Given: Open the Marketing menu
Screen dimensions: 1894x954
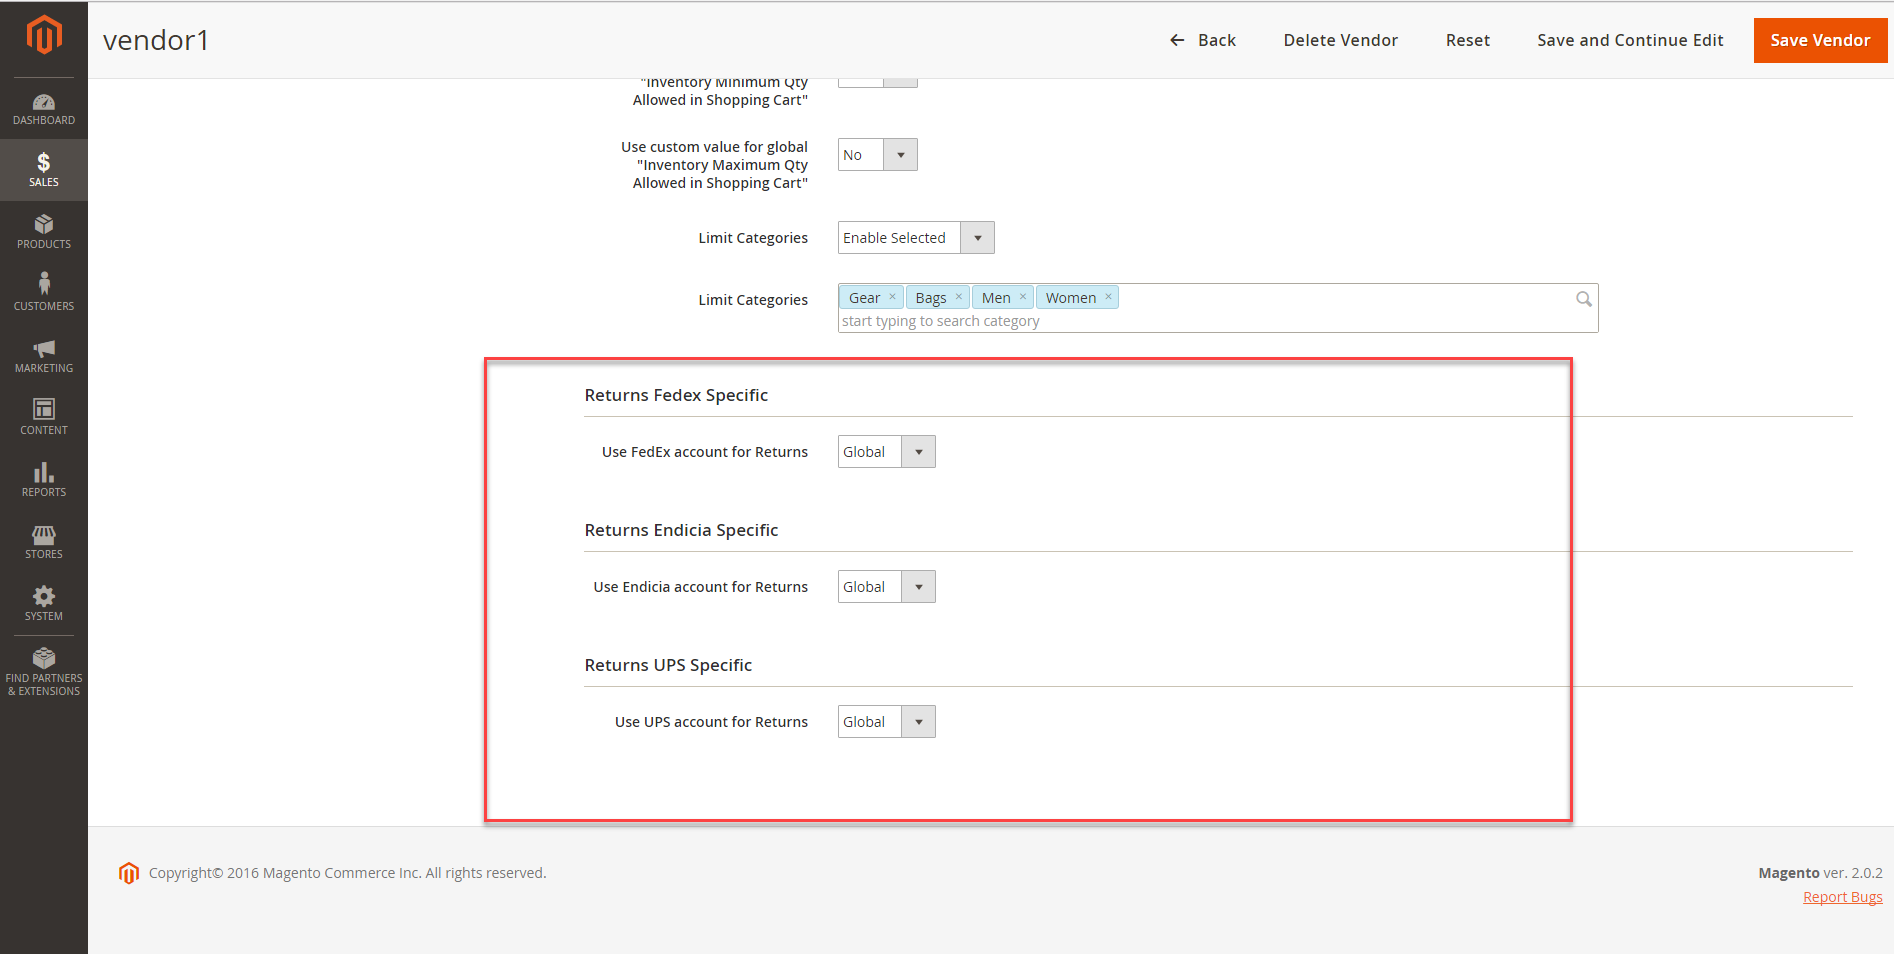Looking at the screenshot, I should pos(44,356).
